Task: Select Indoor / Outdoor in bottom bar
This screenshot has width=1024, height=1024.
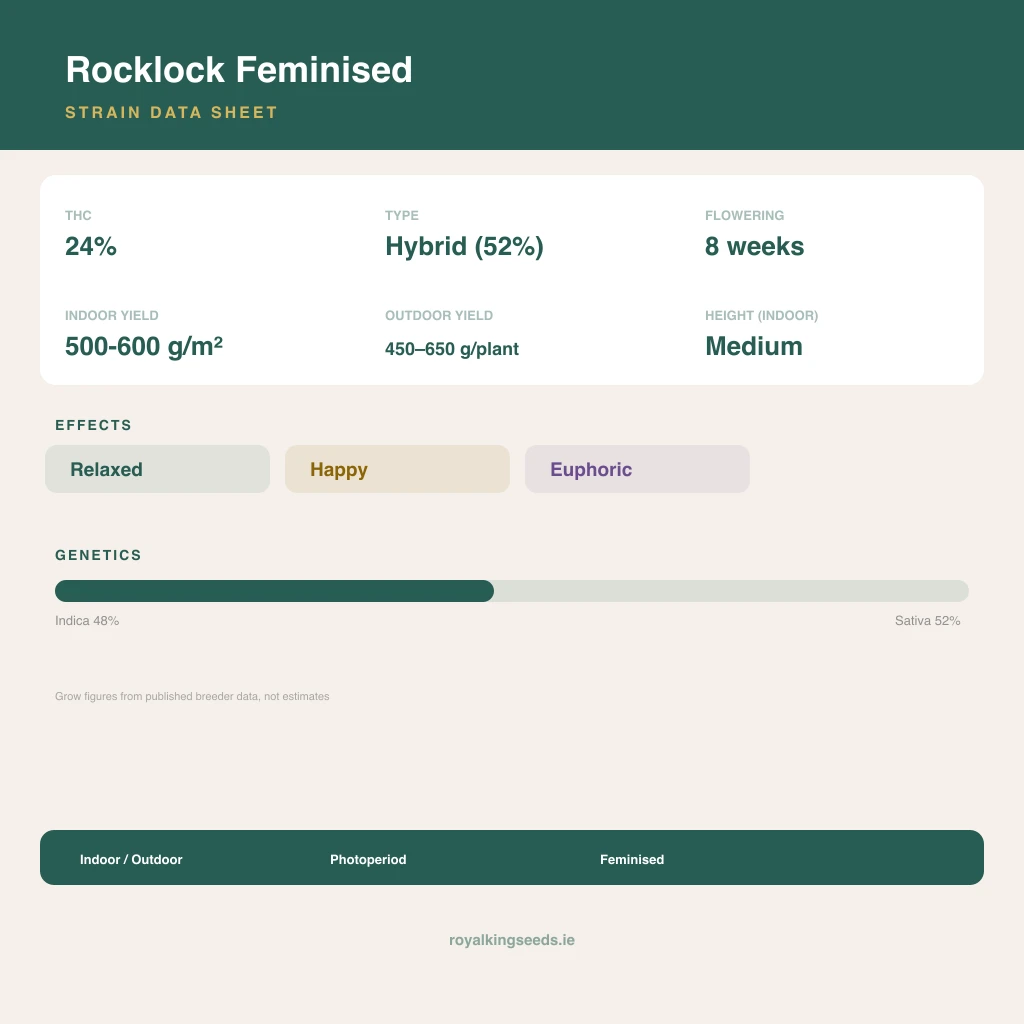Action: [x=131, y=859]
